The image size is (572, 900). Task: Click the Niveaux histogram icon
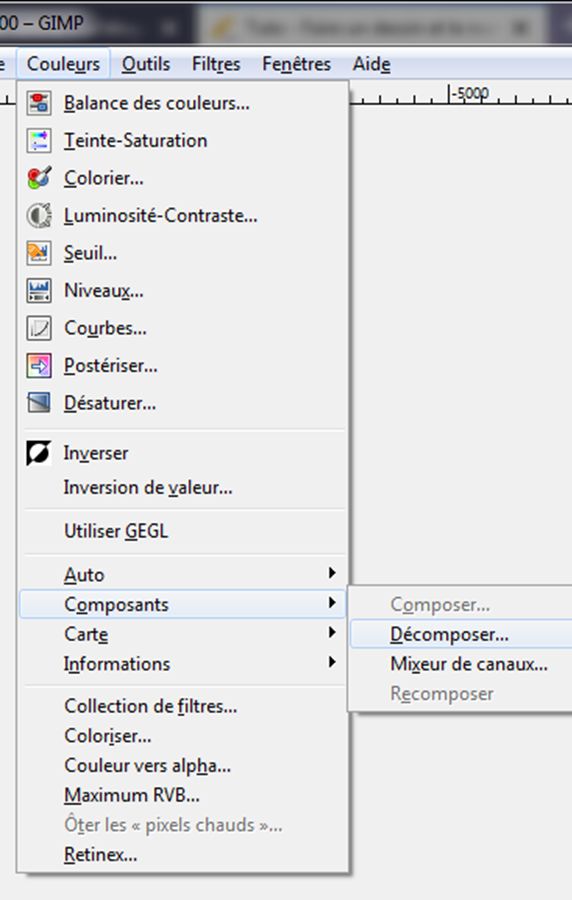[38, 290]
